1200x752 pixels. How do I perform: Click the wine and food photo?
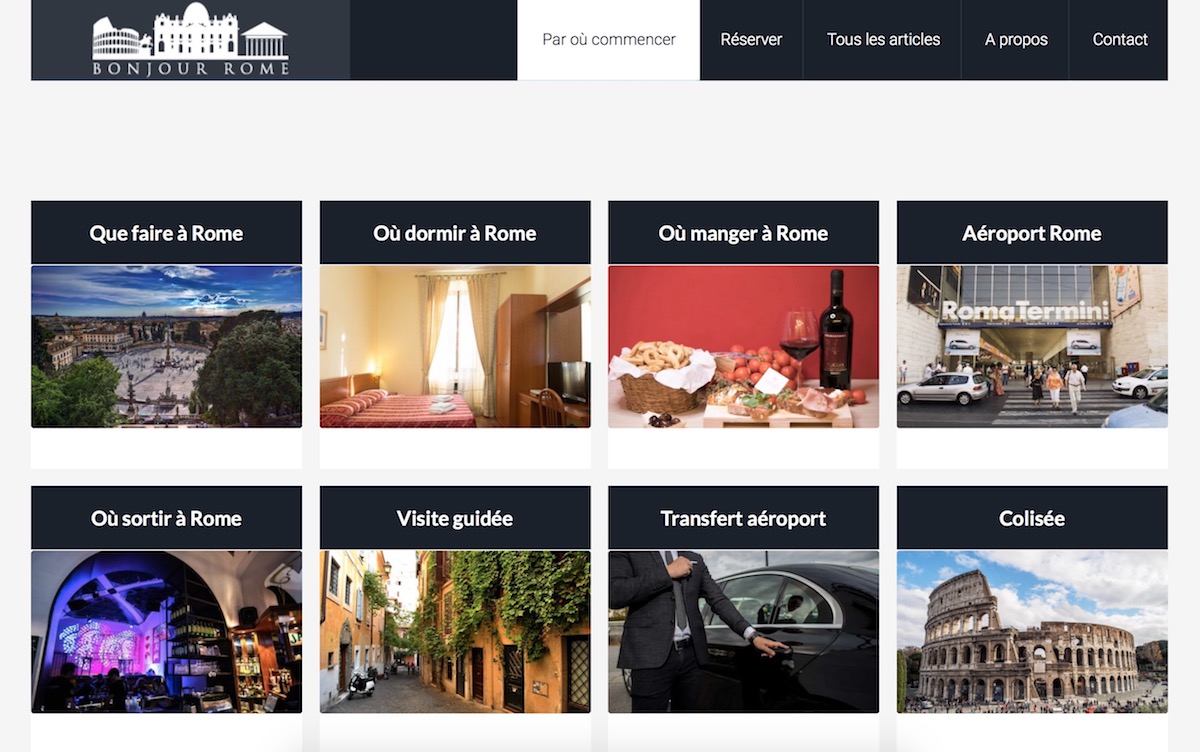743,346
